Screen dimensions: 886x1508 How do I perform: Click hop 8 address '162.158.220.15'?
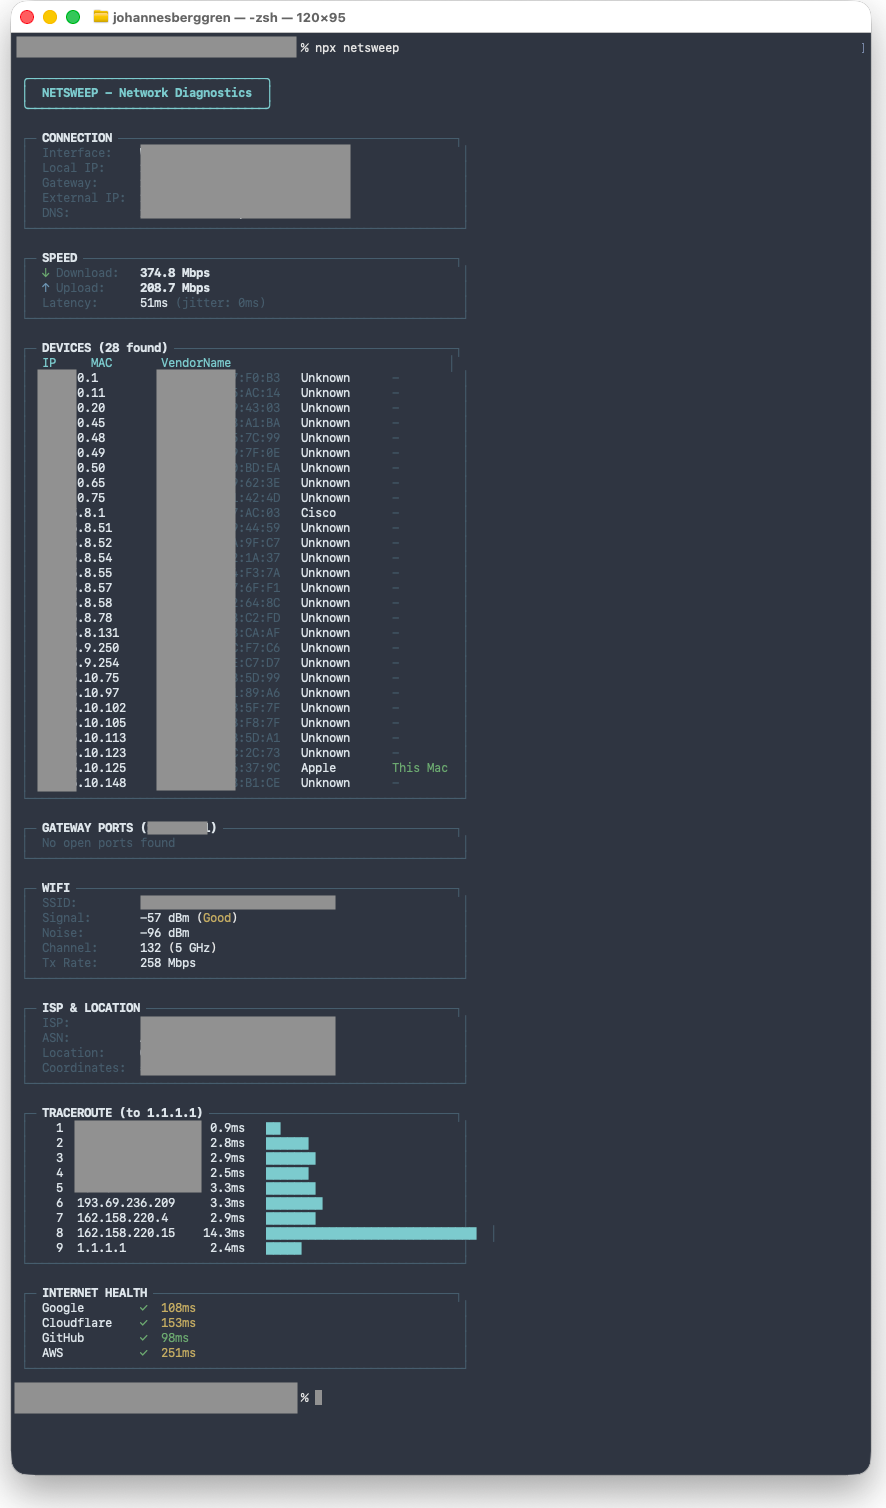point(126,1233)
